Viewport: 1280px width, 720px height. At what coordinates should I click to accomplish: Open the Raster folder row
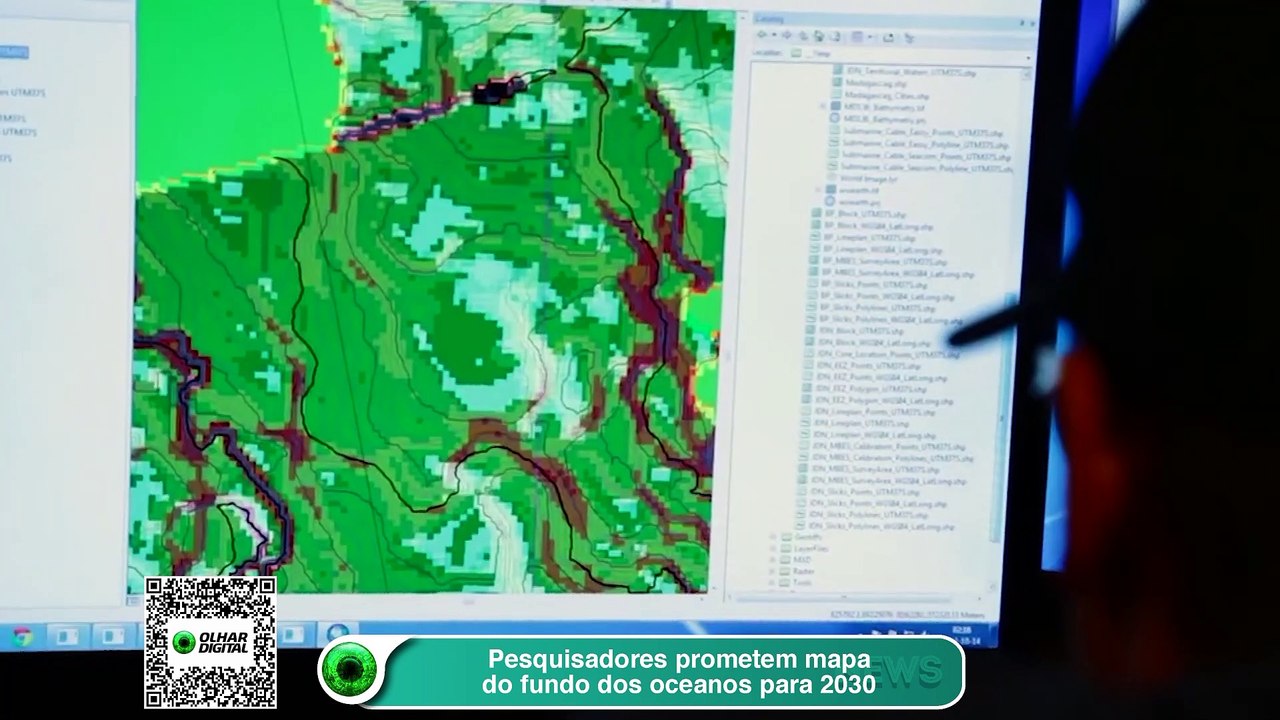pos(798,571)
